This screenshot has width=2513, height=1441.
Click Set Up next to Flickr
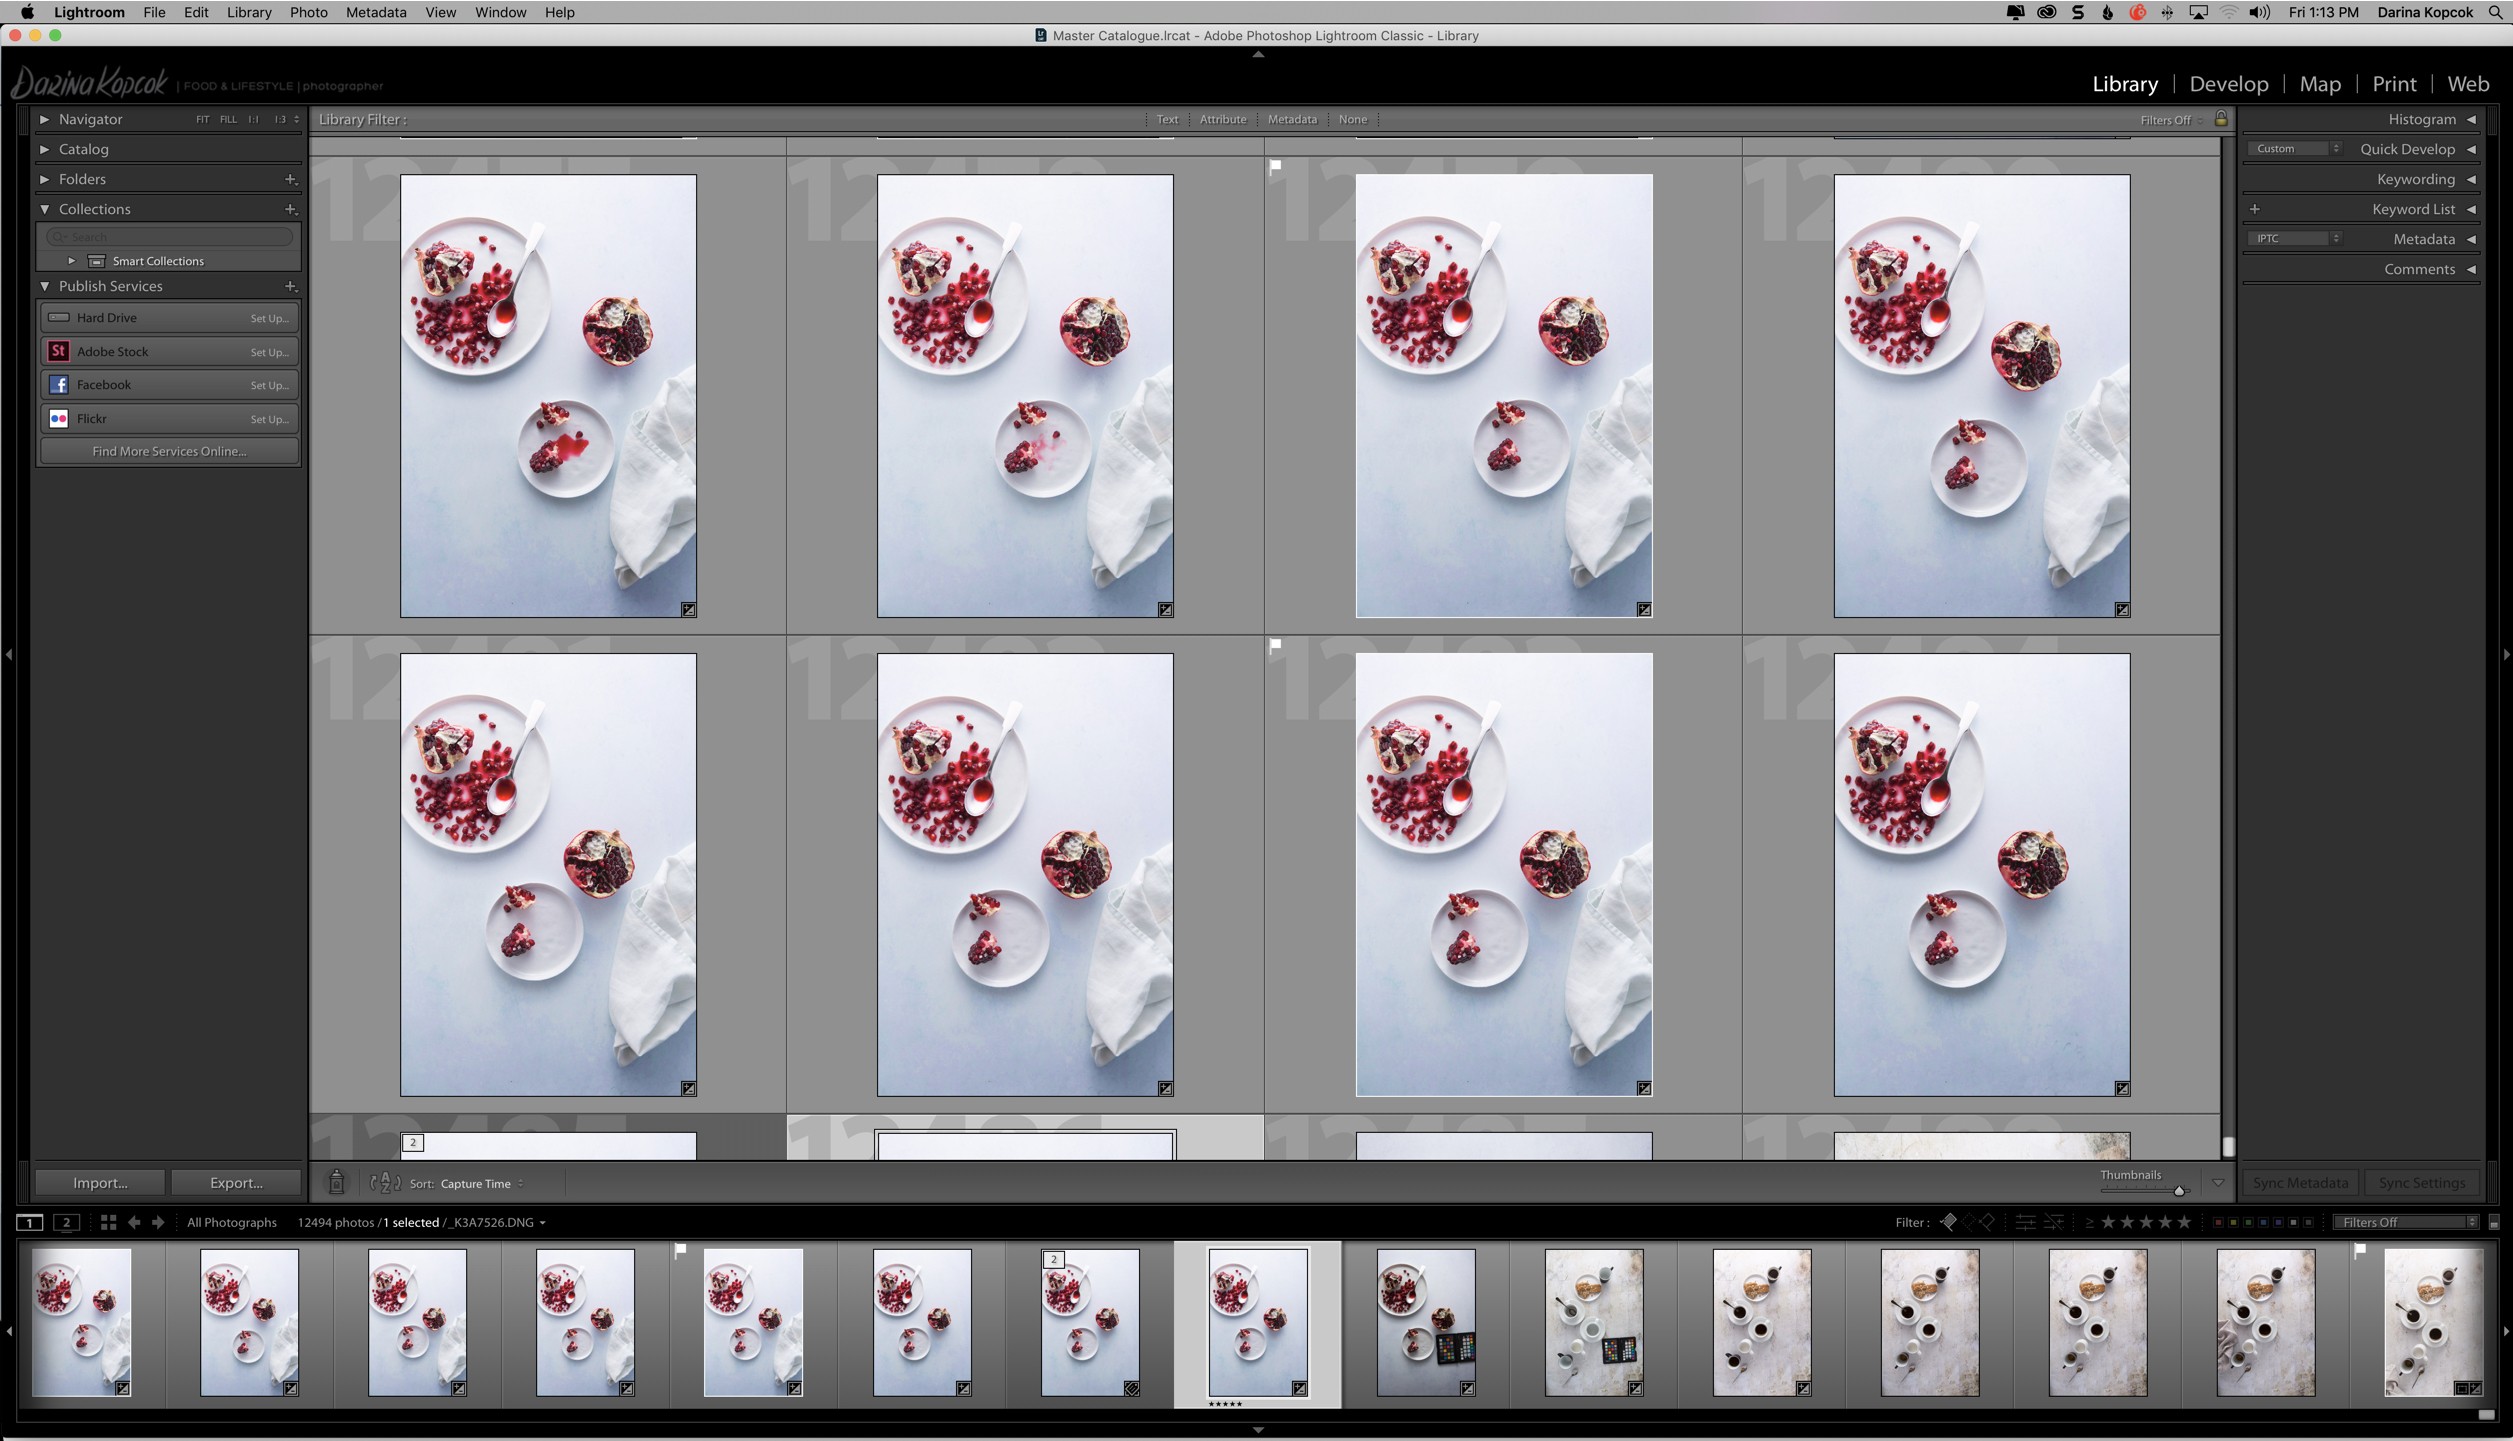point(268,418)
